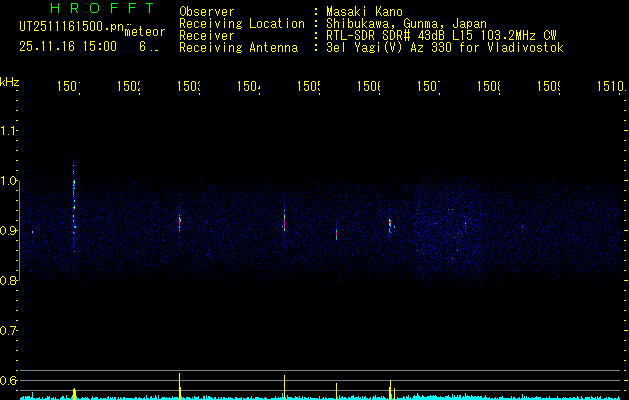Click the 0.8 kHz frequency axis label
This screenshot has width=629, height=400.
pos(9,280)
